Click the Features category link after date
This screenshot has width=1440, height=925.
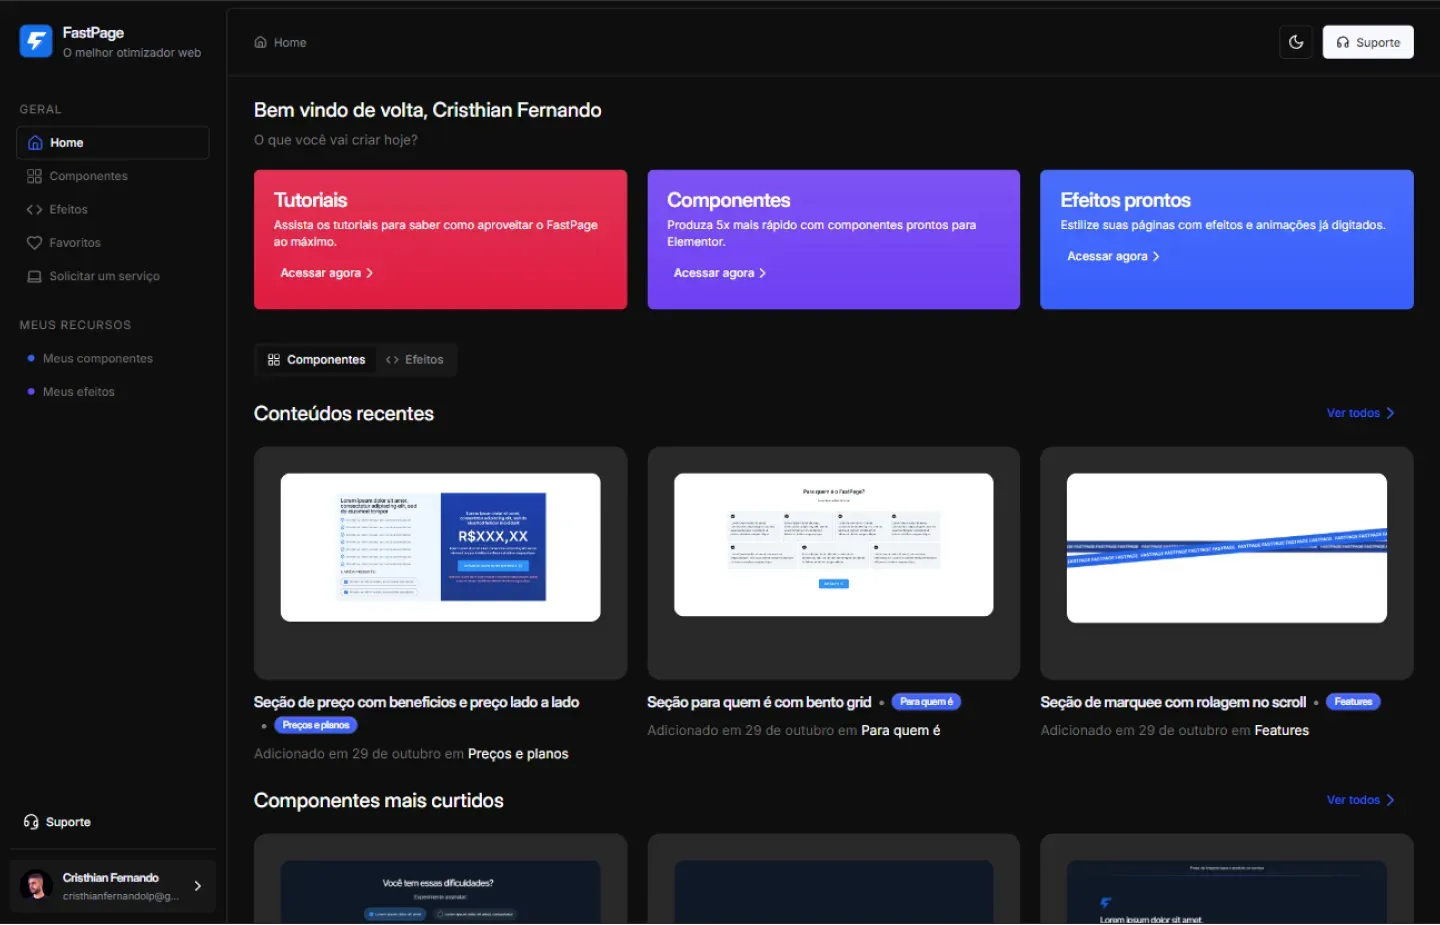click(1282, 731)
